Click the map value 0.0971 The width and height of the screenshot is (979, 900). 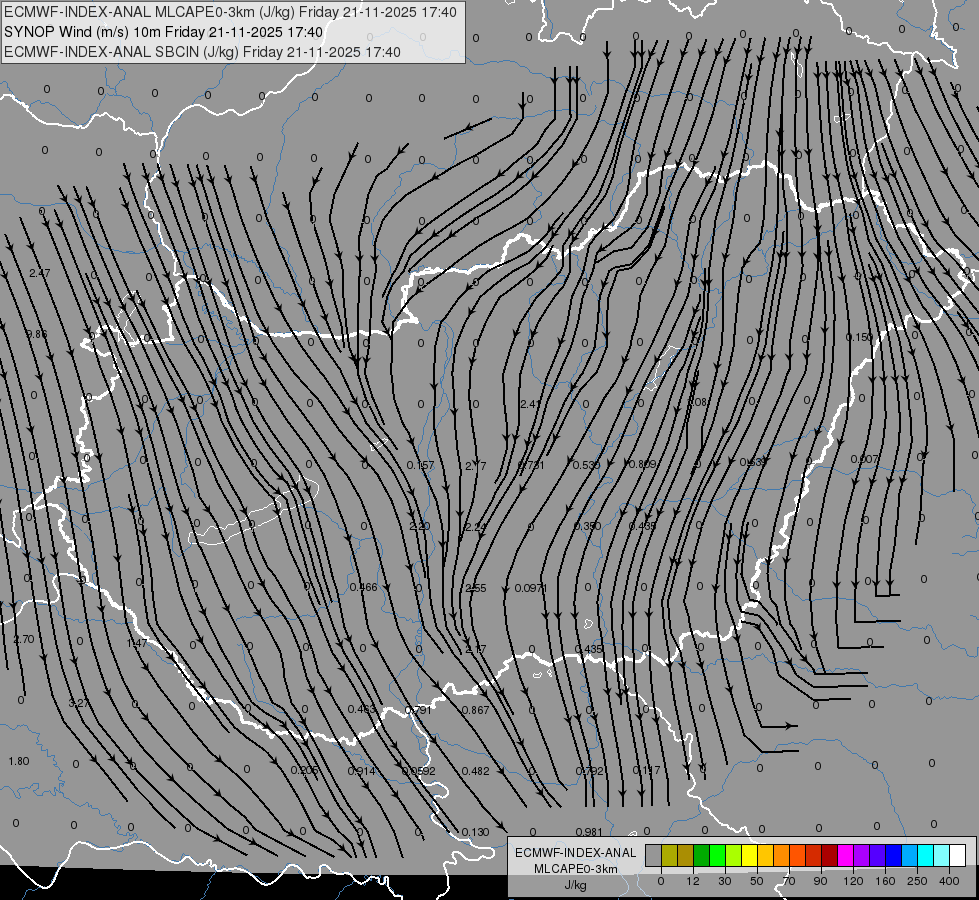pos(531,588)
